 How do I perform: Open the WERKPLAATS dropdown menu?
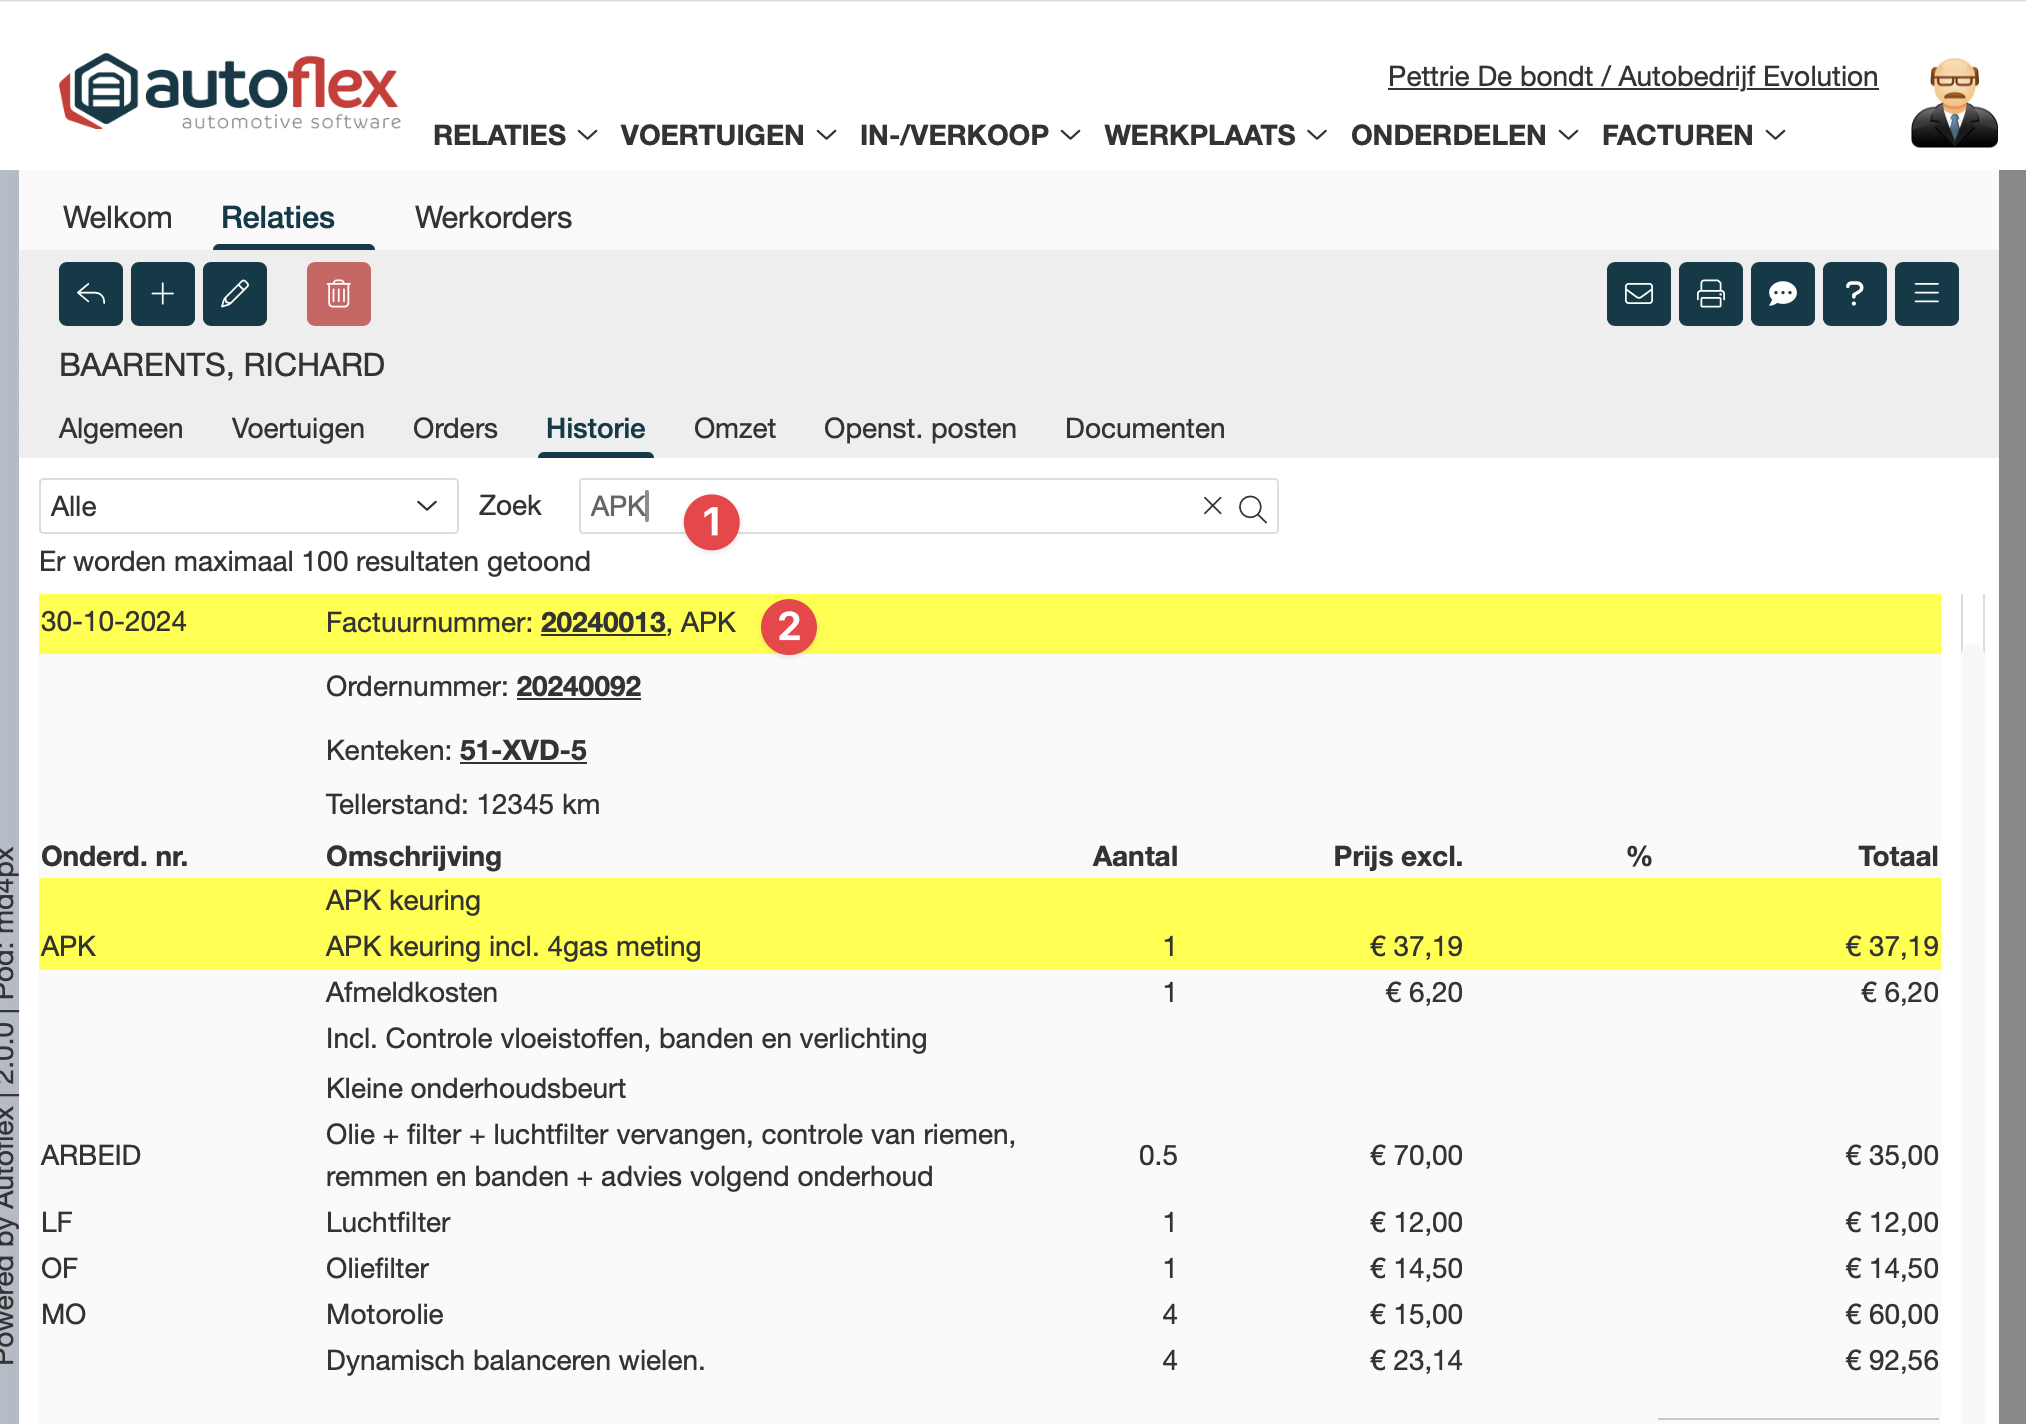[x=1215, y=135]
